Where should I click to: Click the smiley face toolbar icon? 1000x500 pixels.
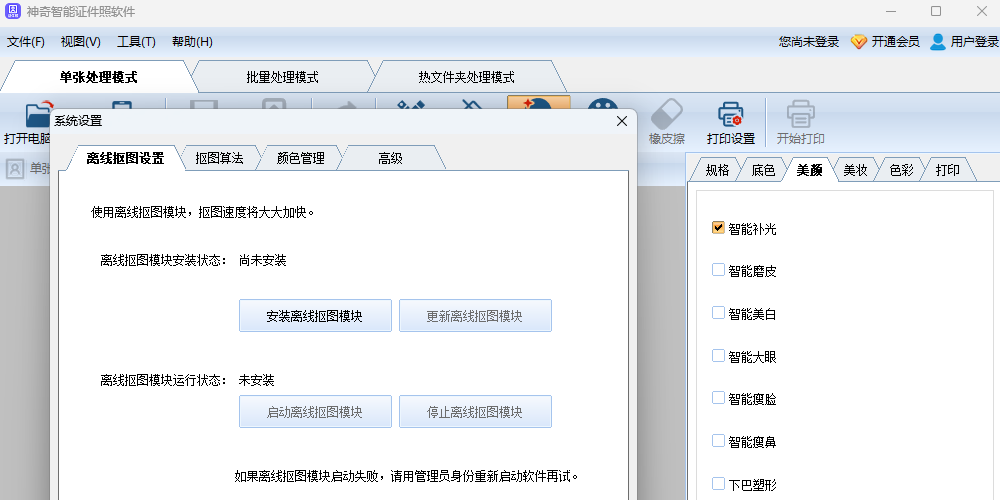pyautogui.click(x=602, y=112)
